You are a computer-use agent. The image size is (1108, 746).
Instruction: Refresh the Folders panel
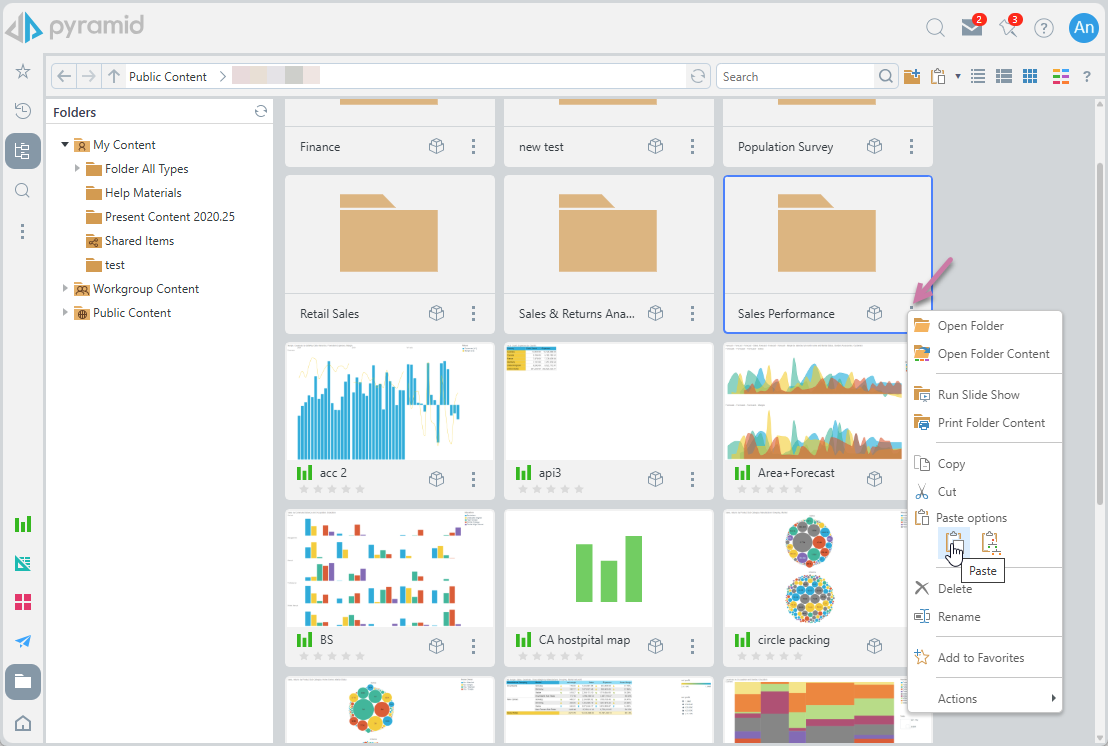tap(261, 112)
